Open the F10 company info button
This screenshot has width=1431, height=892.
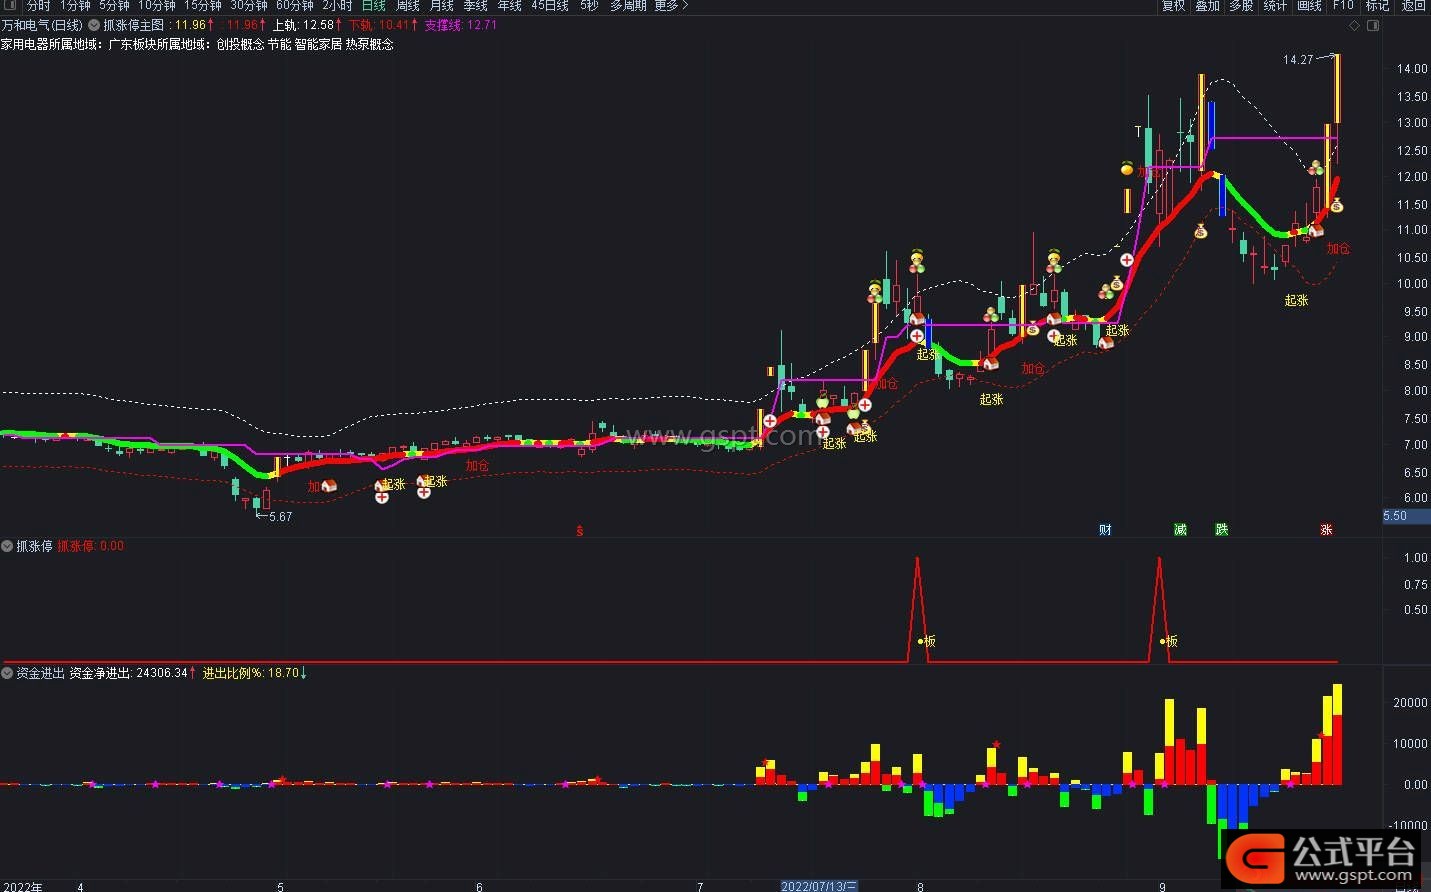tap(1343, 5)
